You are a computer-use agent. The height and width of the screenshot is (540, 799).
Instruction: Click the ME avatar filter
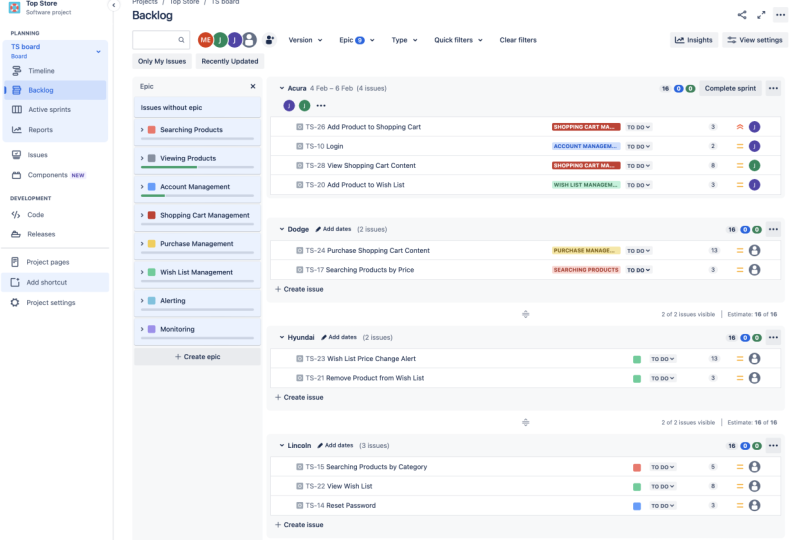205,40
